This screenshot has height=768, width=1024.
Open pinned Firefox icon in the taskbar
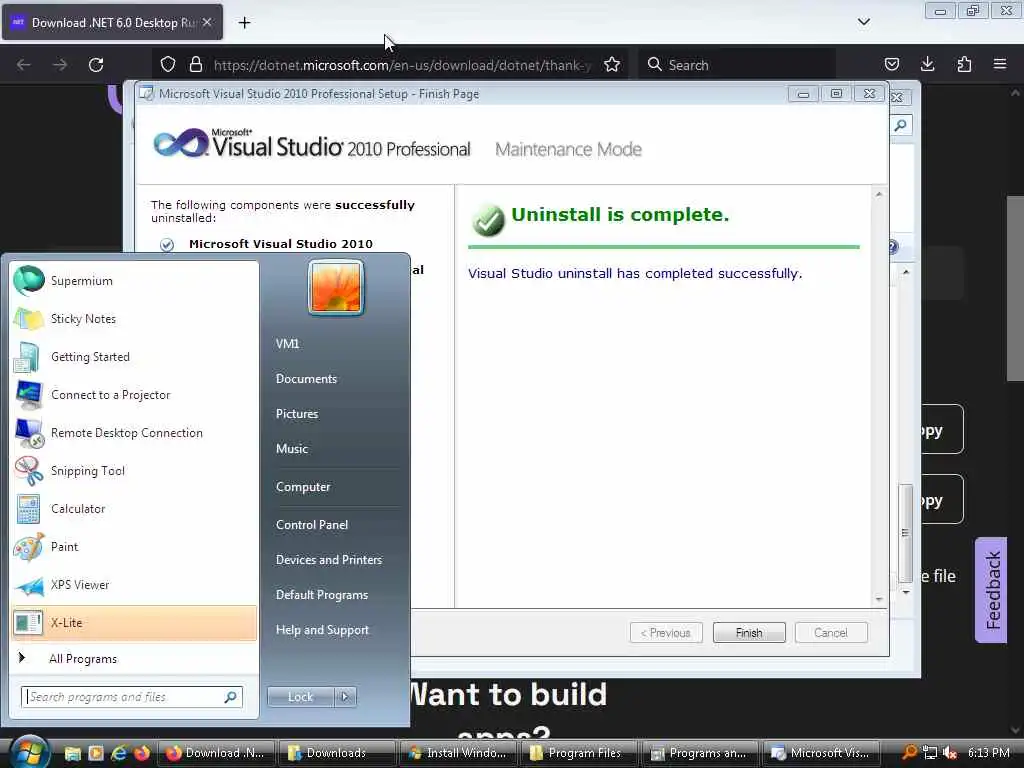click(x=142, y=753)
